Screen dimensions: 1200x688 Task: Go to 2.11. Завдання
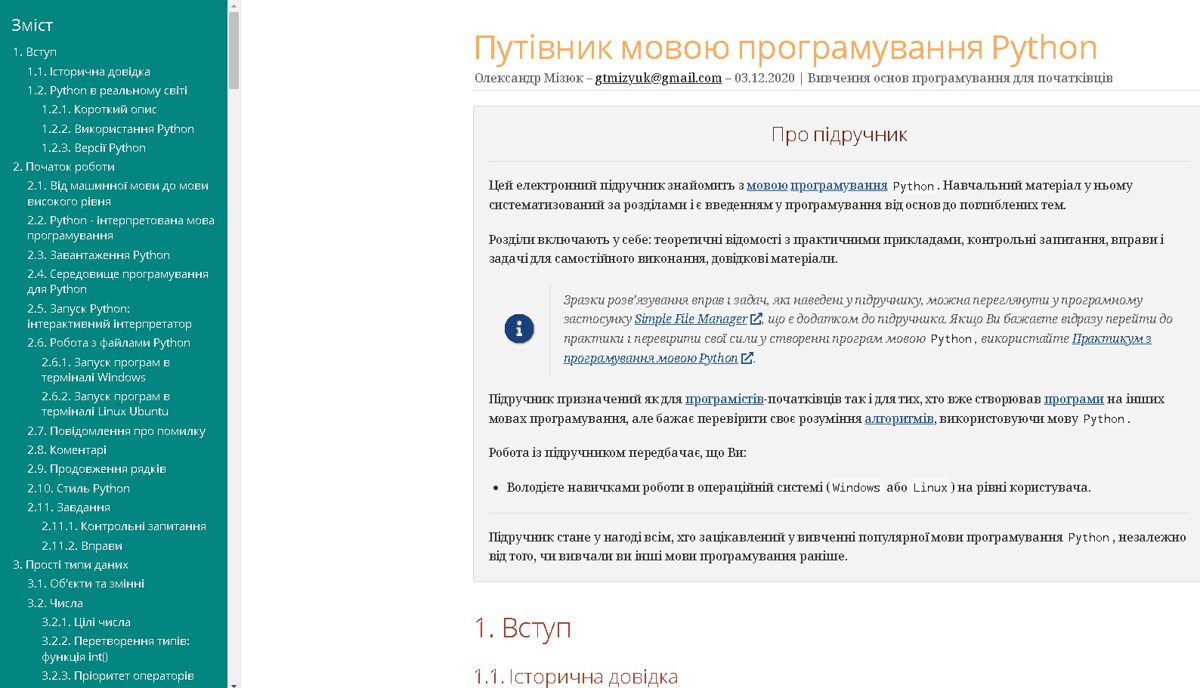point(69,507)
